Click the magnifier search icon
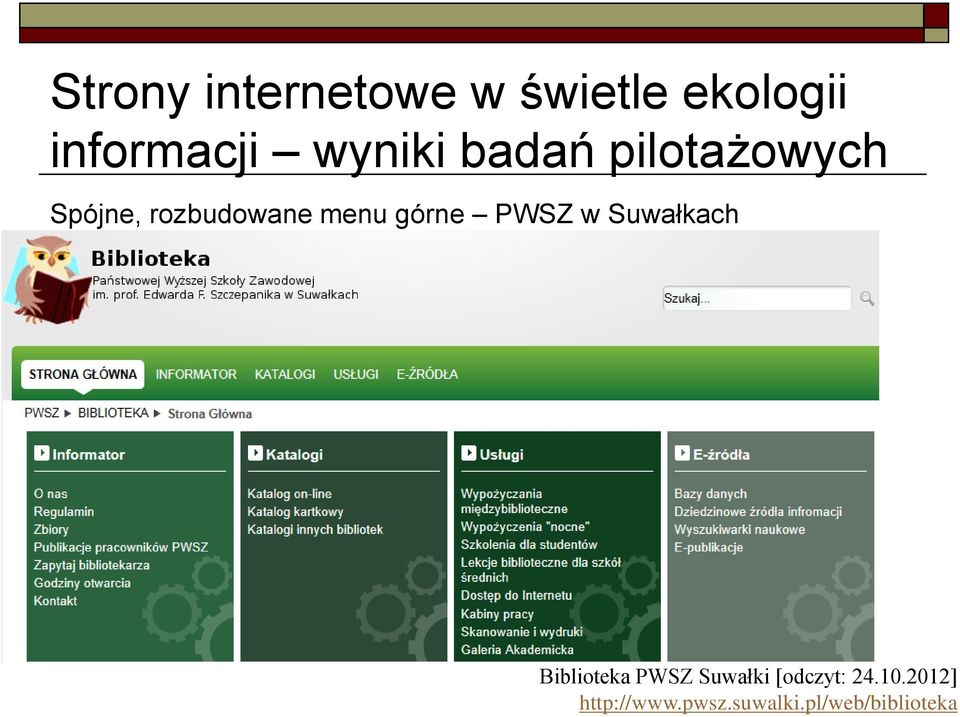960x717 pixels. click(866, 299)
